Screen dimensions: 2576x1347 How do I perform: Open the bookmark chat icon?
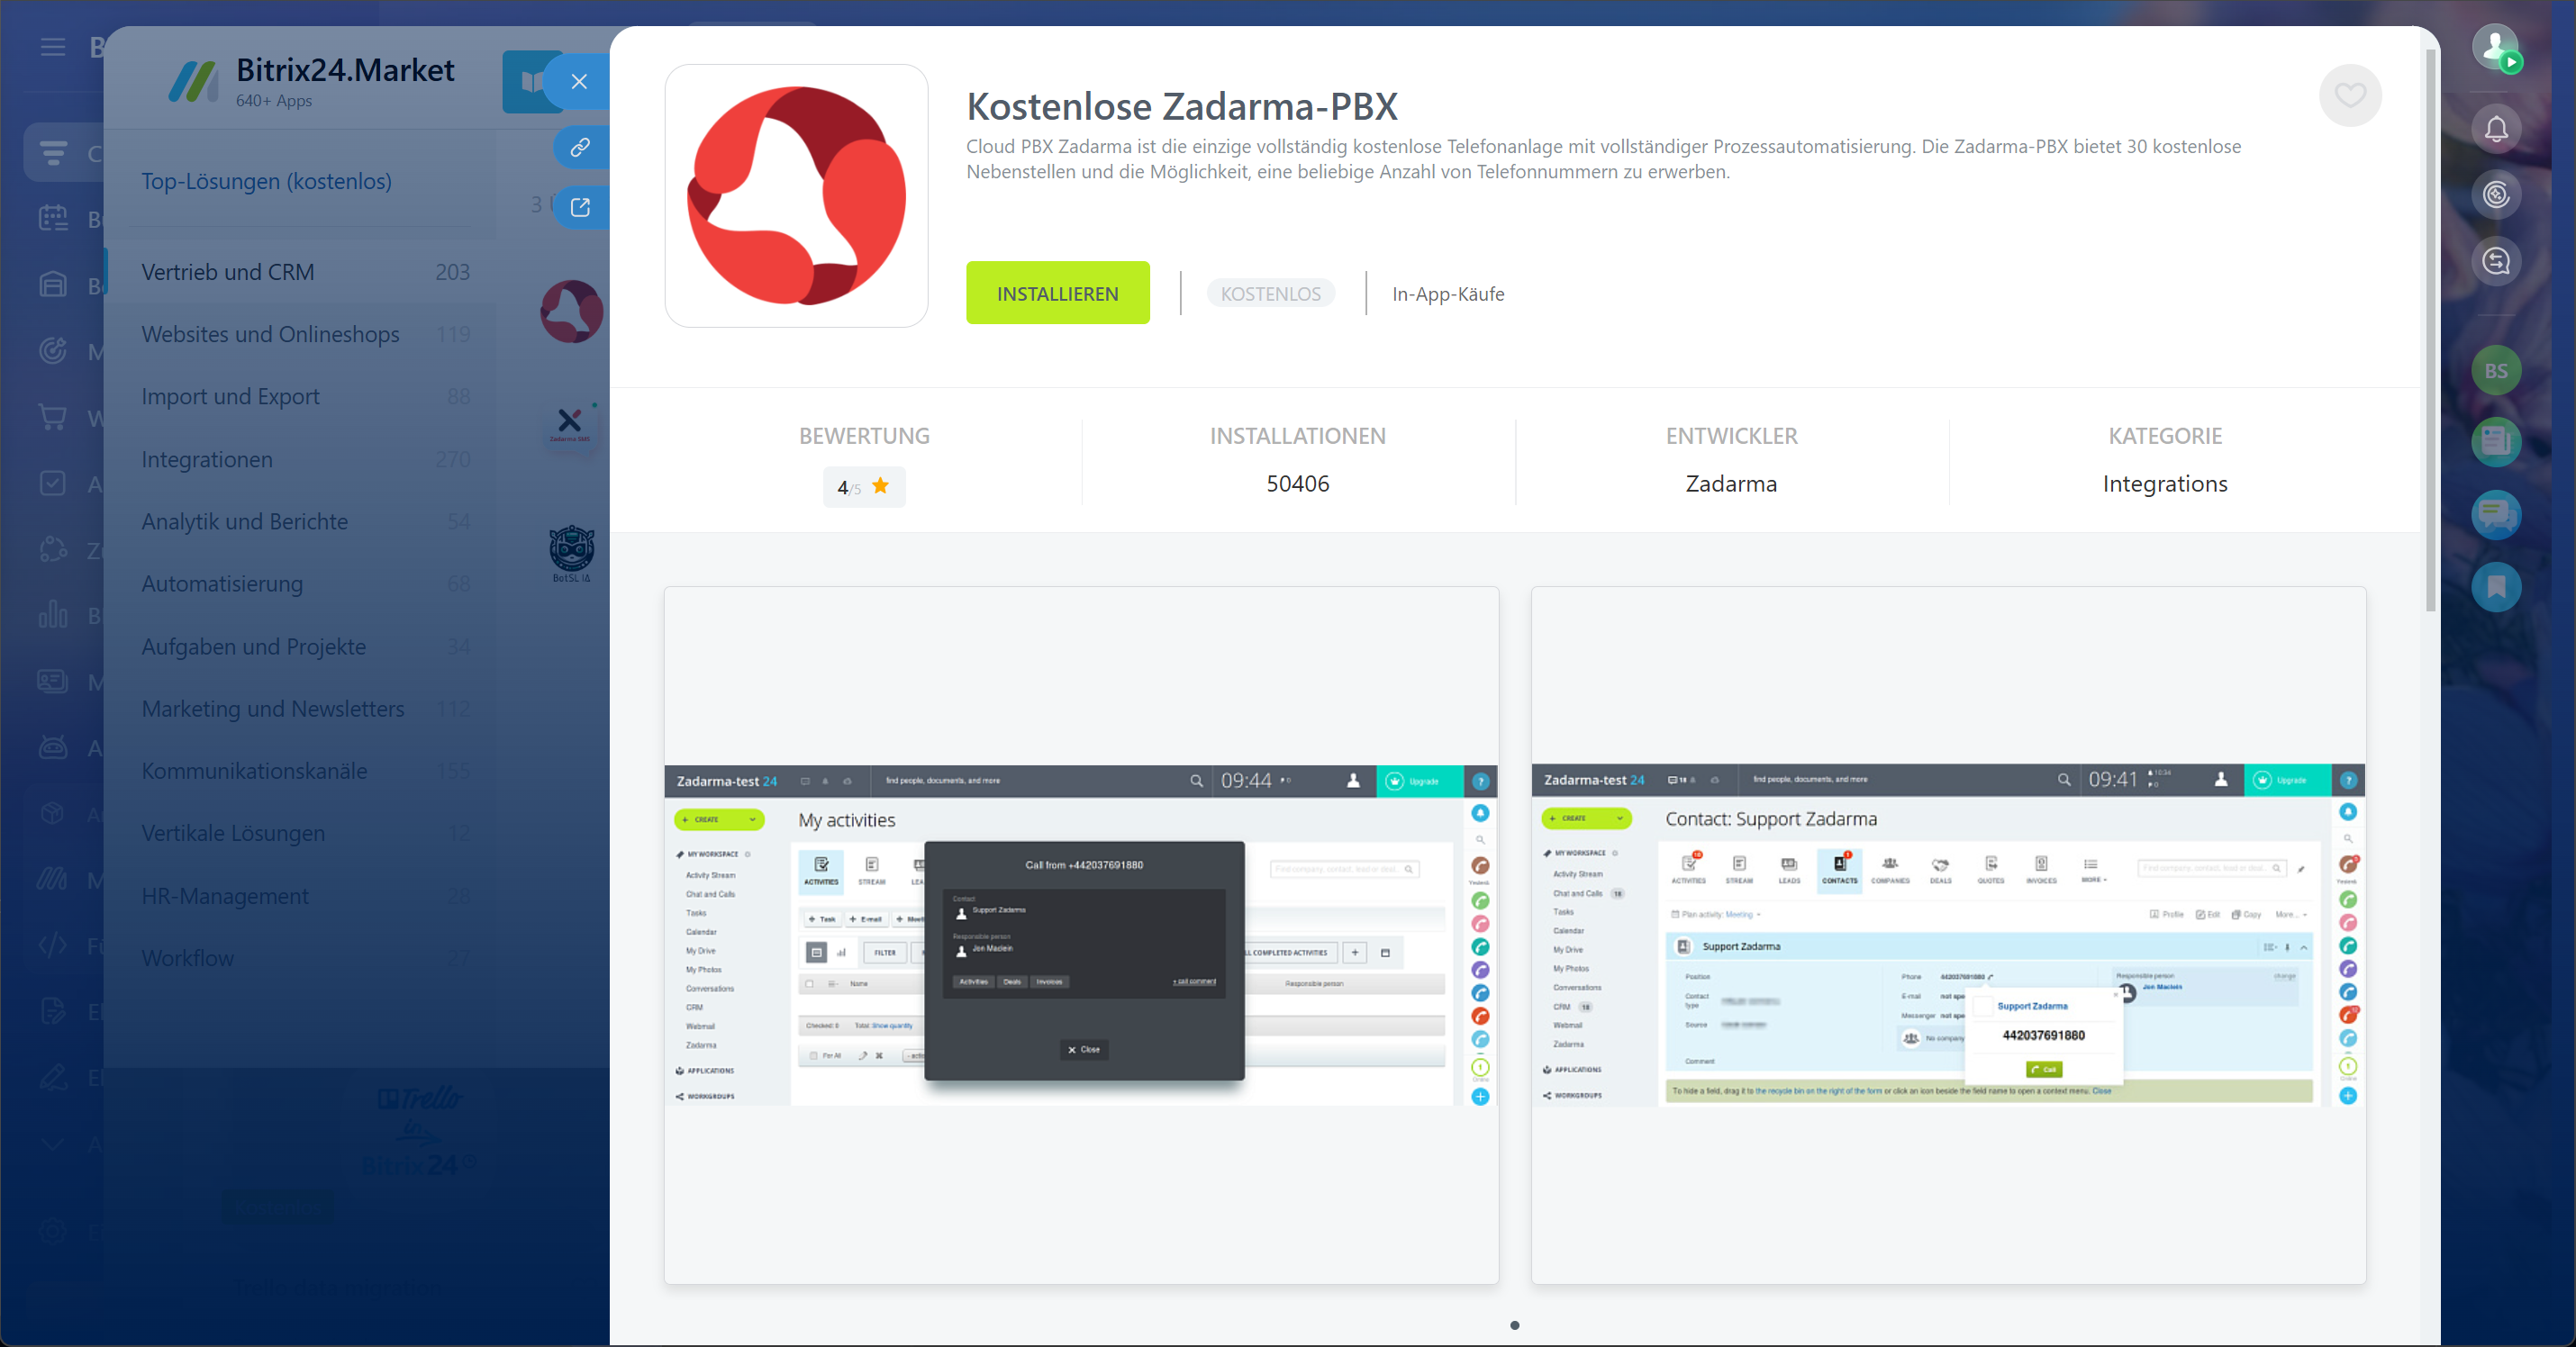pos(2495,586)
